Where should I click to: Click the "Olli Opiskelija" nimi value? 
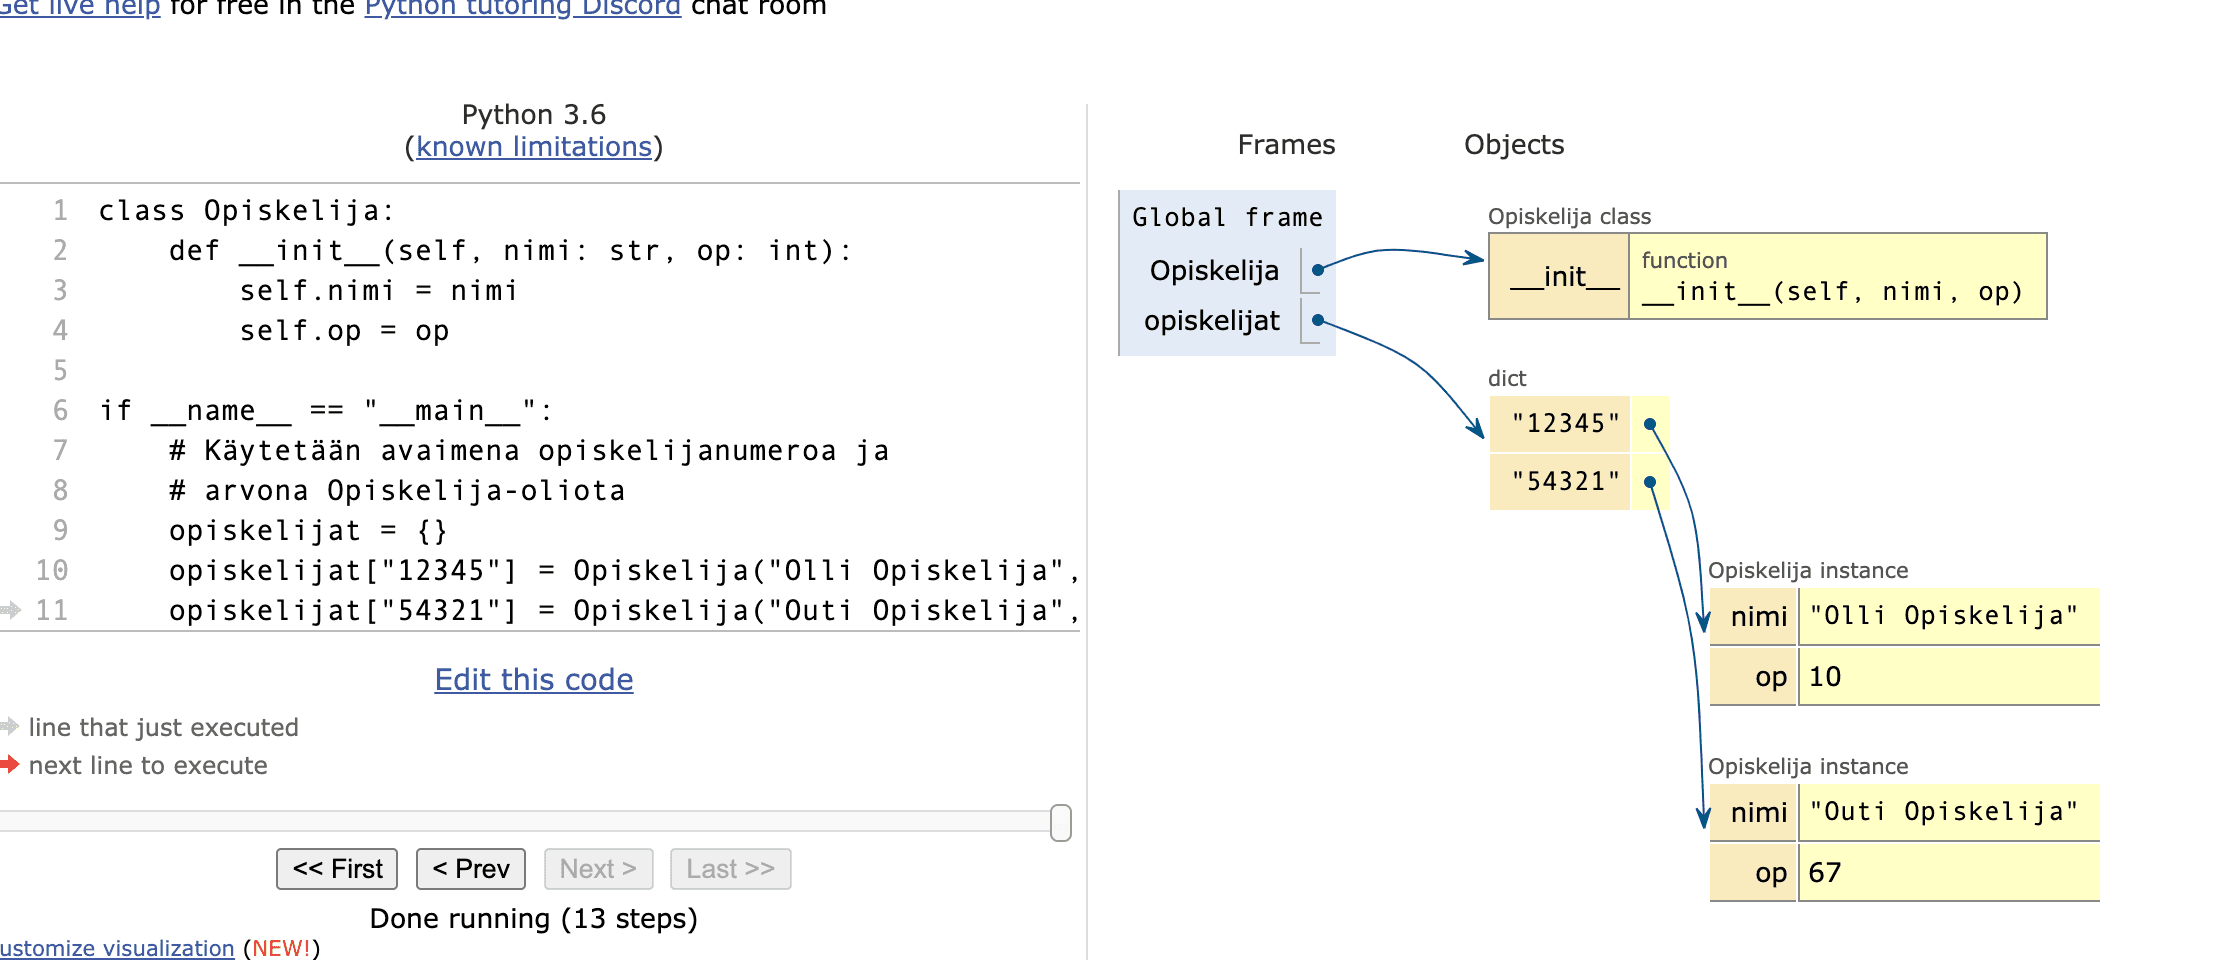point(1943,616)
